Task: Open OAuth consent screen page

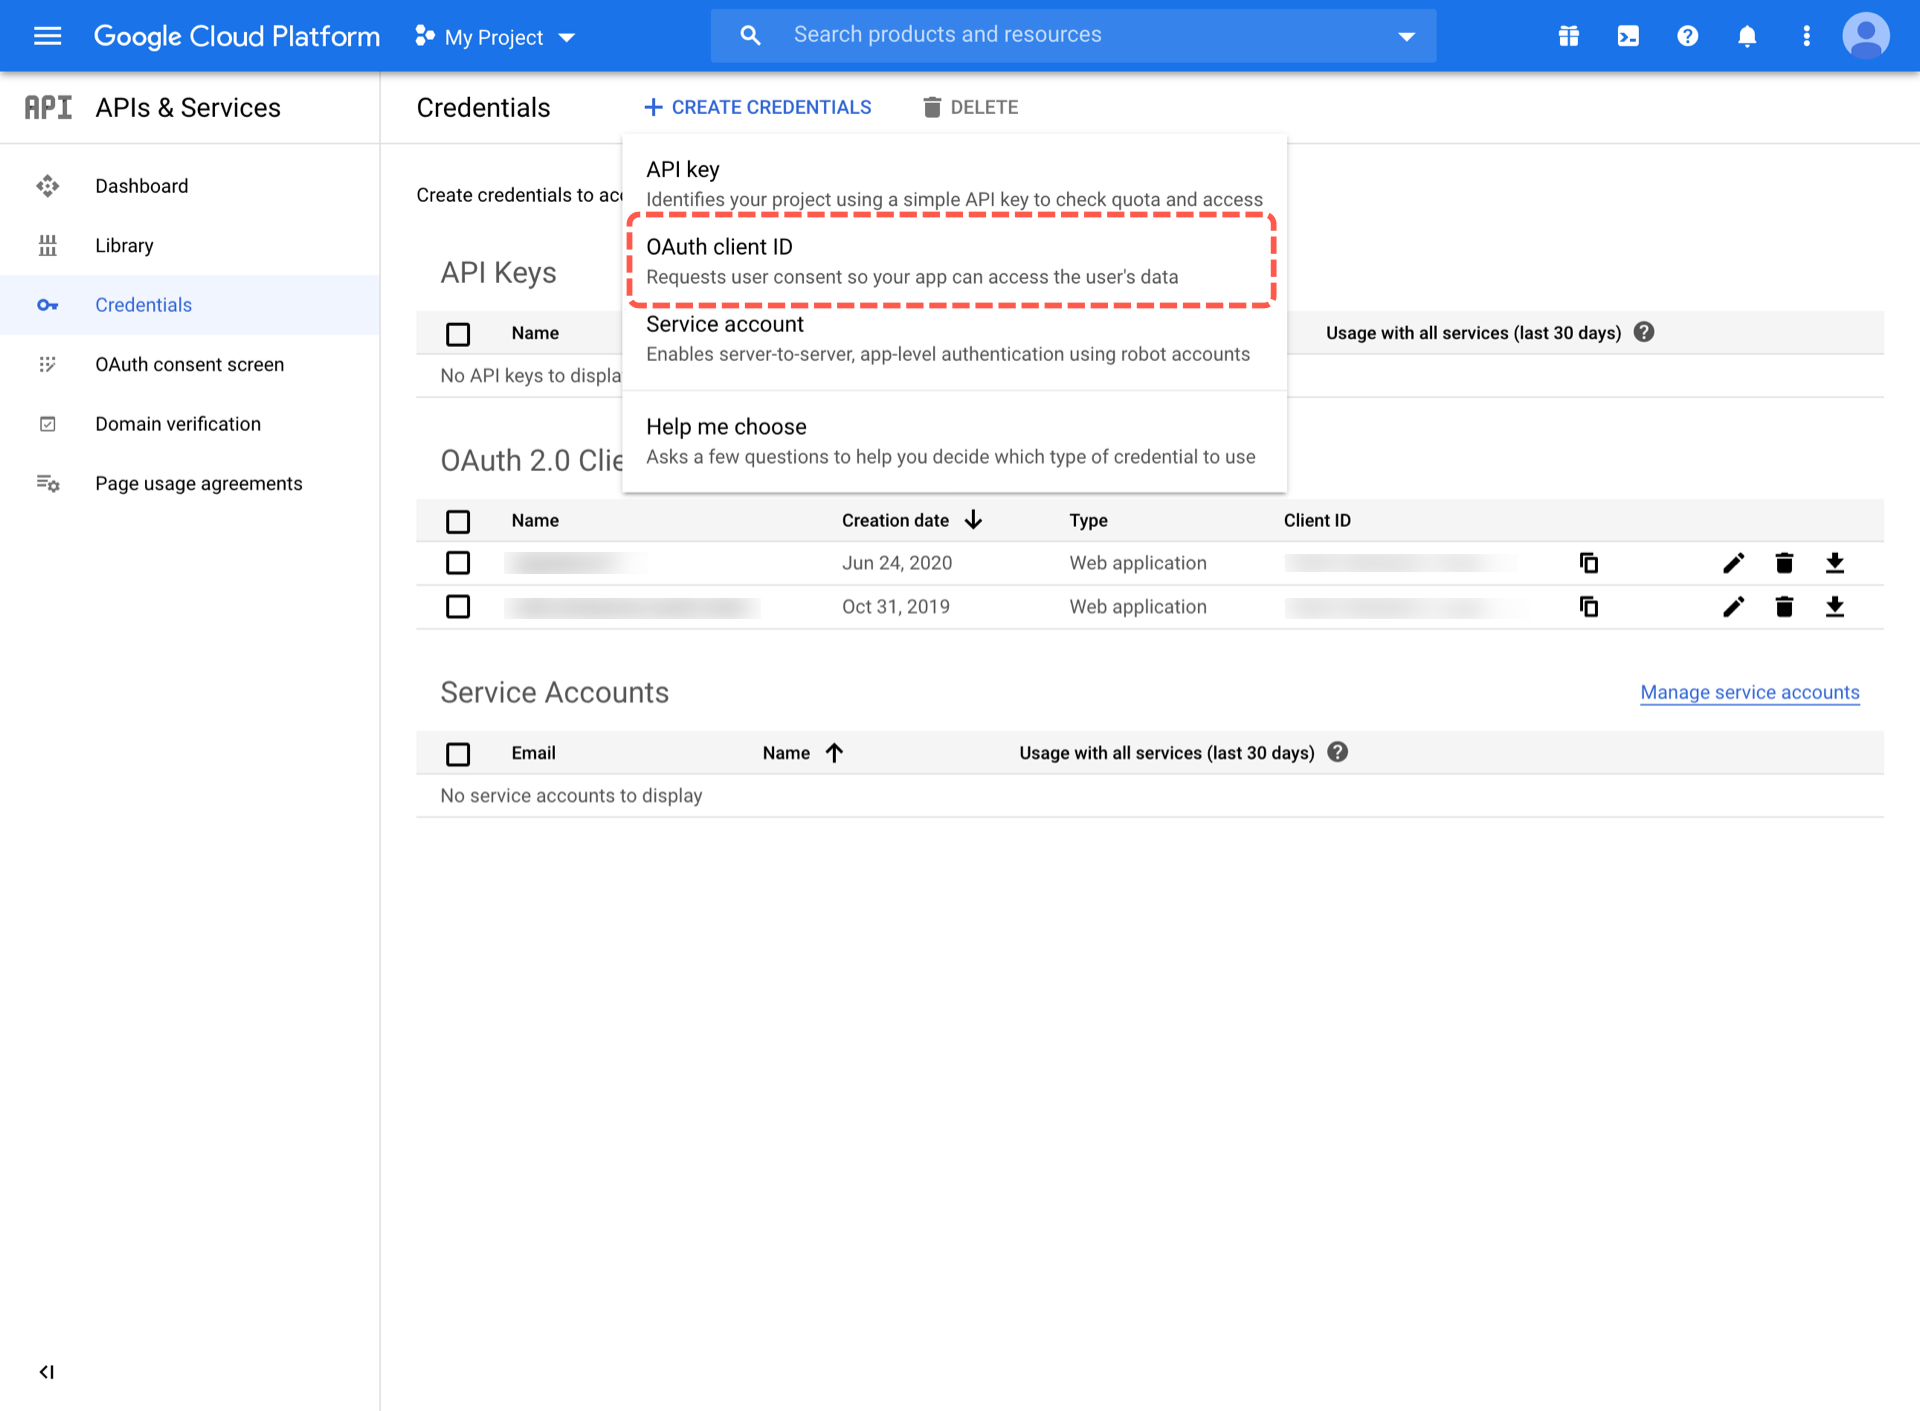Action: point(190,364)
